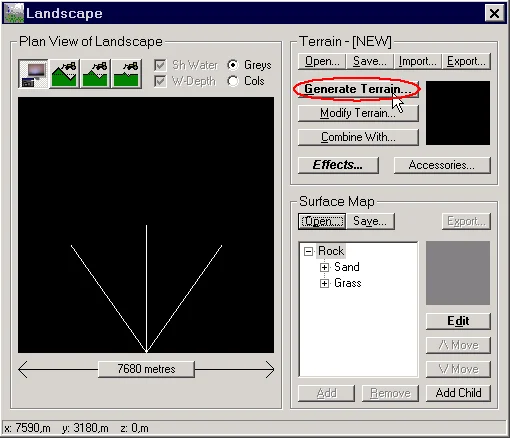Click the grey surface colour preview swatch
This screenshot has width=510, height=438.
pyautogui.click(x=458, y=273)
